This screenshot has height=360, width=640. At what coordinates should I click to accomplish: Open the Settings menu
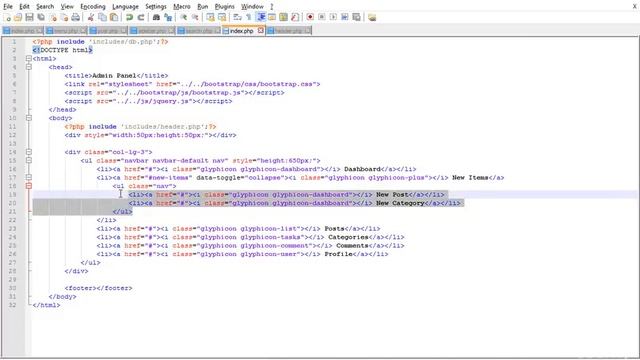156,7
